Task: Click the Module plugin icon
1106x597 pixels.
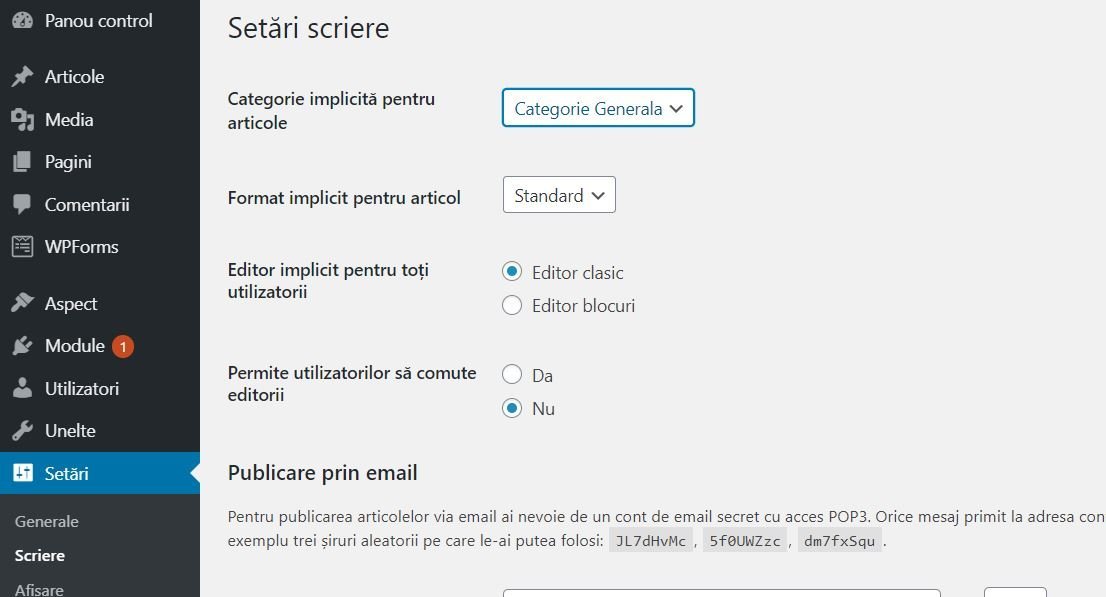Action: tap(22, 346)
